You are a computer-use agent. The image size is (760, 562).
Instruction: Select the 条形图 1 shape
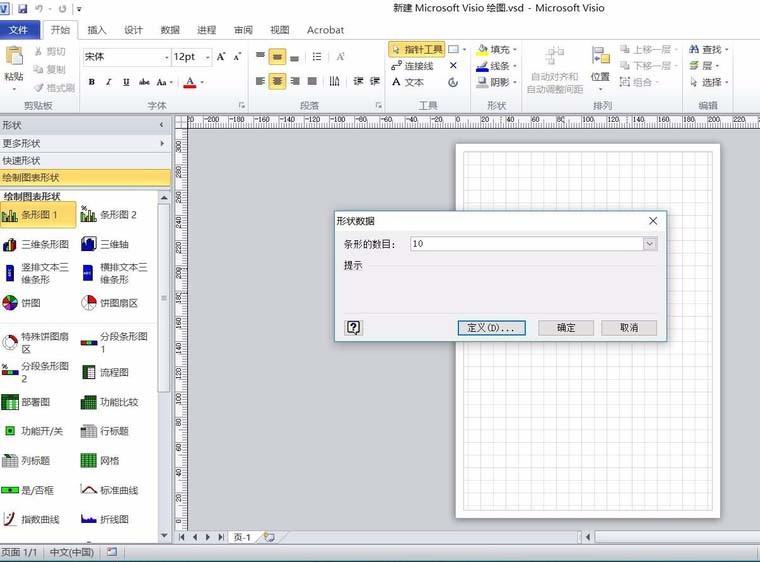(38, 214)
